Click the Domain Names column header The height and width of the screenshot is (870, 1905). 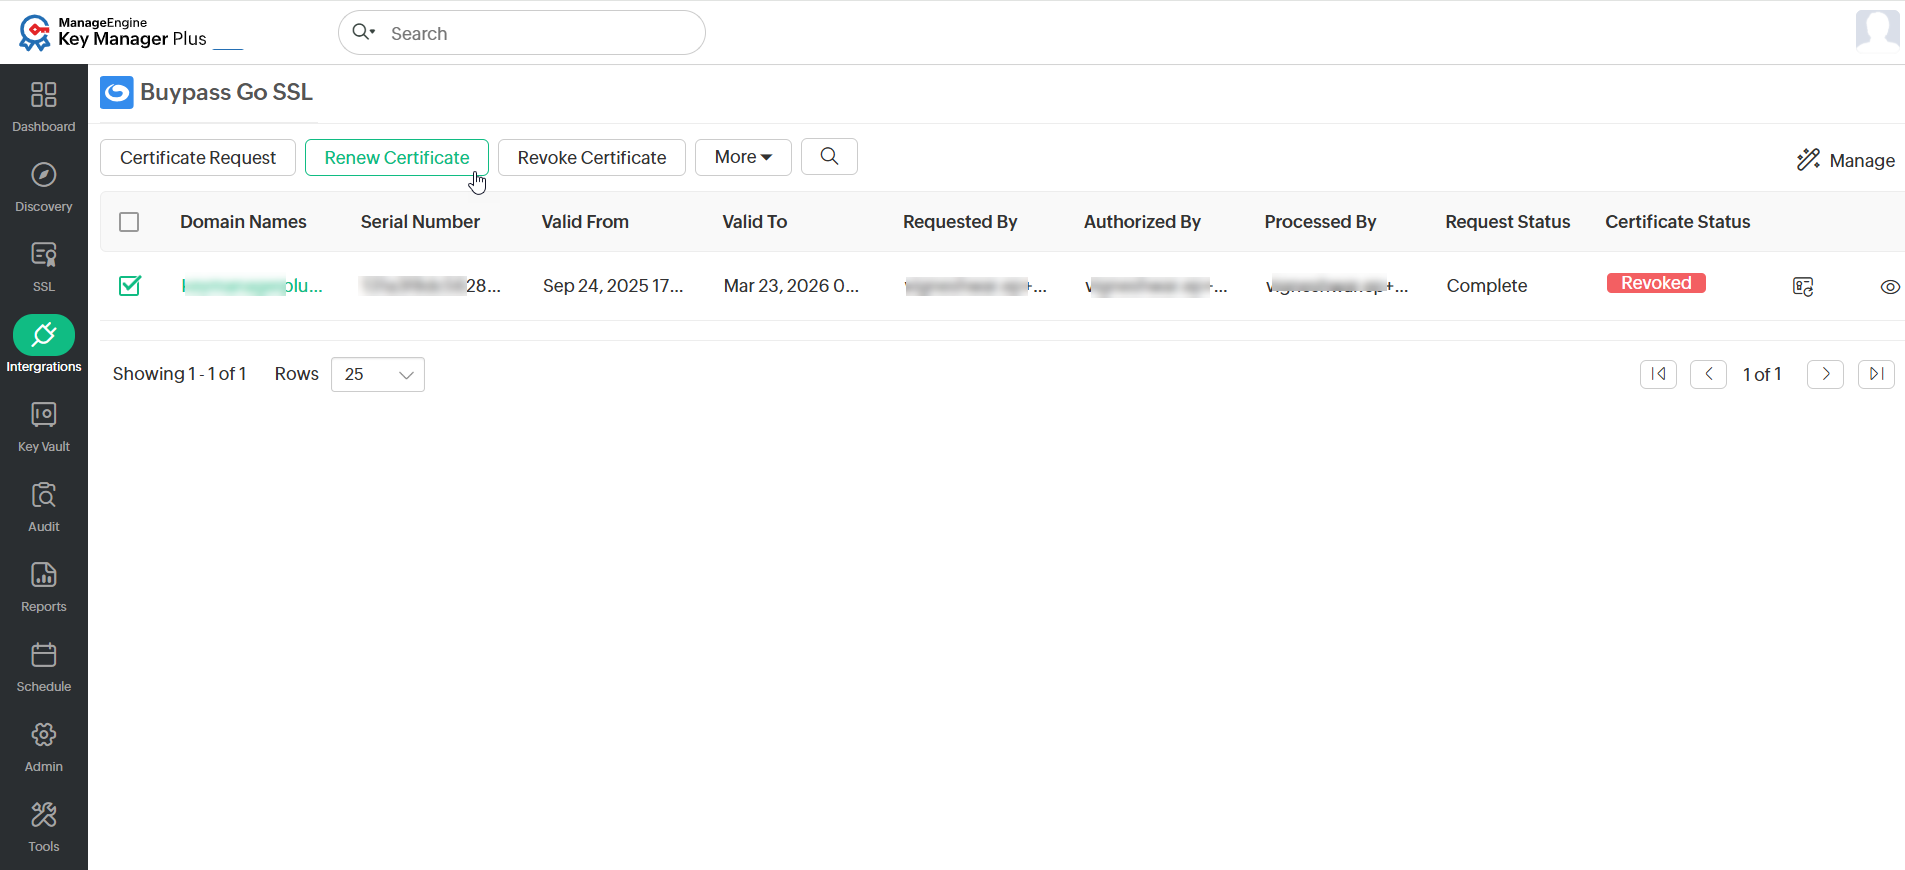click(243, 222)
